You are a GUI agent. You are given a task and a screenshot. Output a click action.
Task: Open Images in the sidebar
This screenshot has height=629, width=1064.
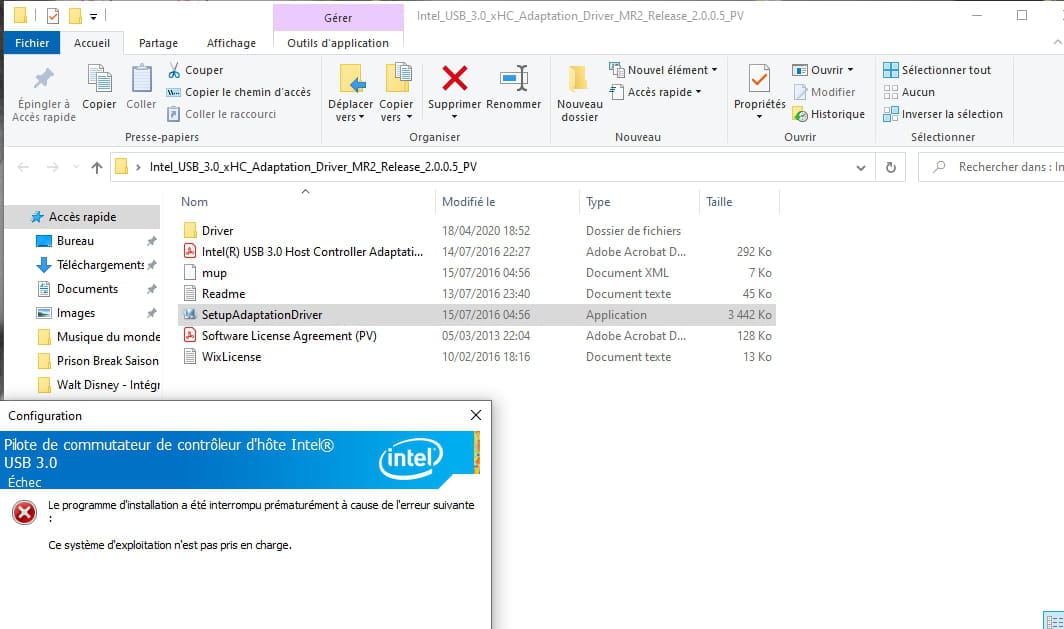pyautogui.click(x=75, y=313)
